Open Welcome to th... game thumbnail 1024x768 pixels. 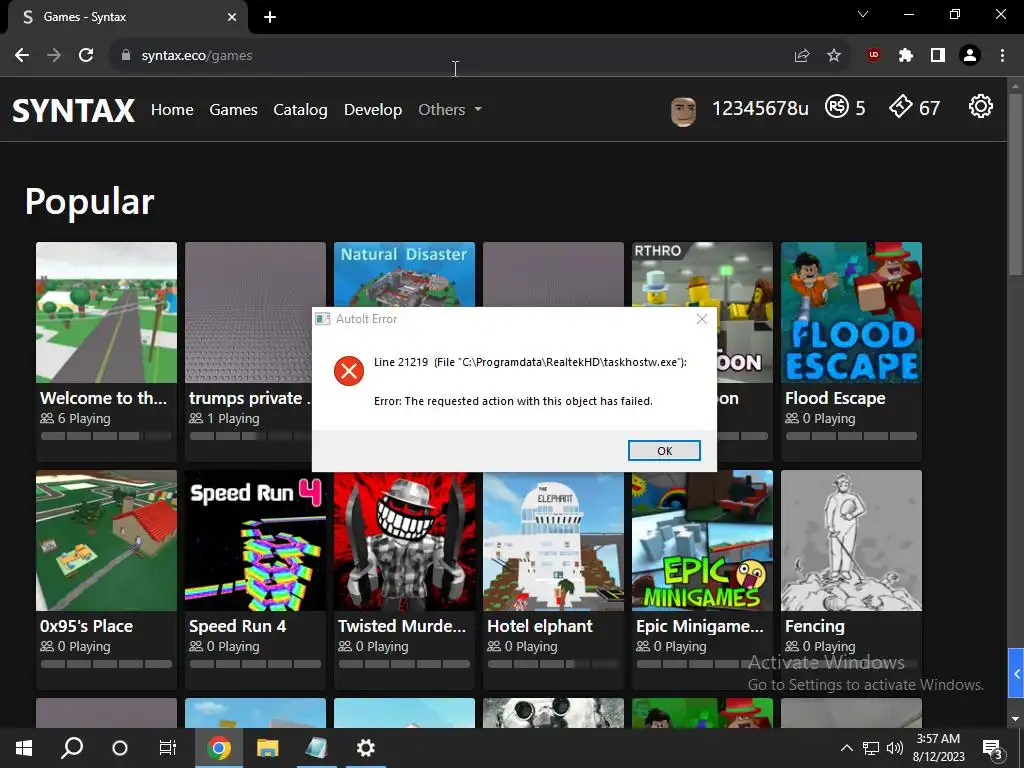point(106,313)
